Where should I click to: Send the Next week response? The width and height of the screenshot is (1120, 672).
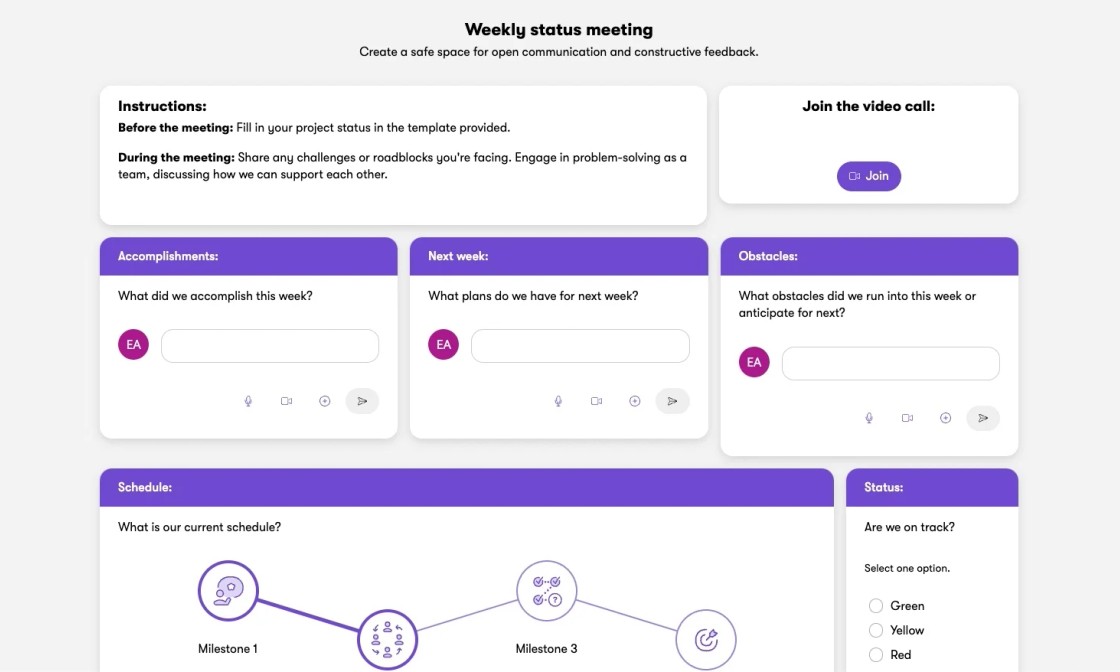(x=672, y=401)
